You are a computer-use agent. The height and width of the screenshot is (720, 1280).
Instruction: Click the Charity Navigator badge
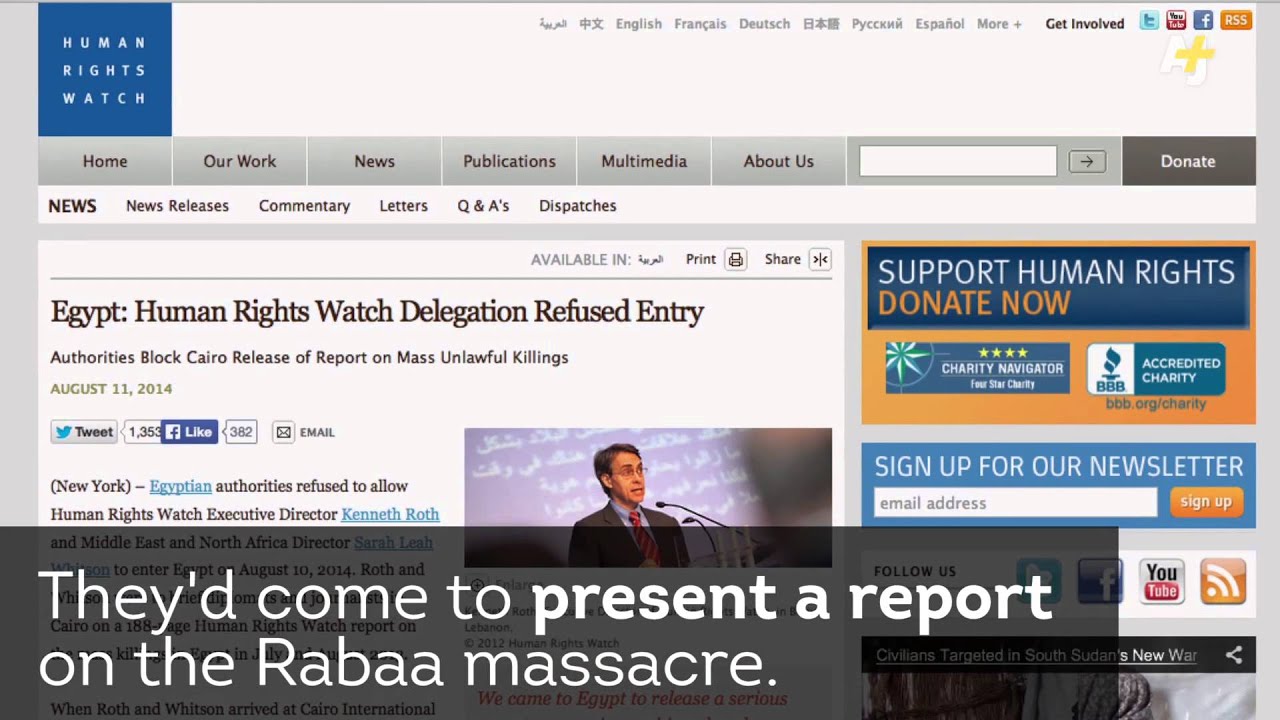pyautogui.click(x=977, y=368)
